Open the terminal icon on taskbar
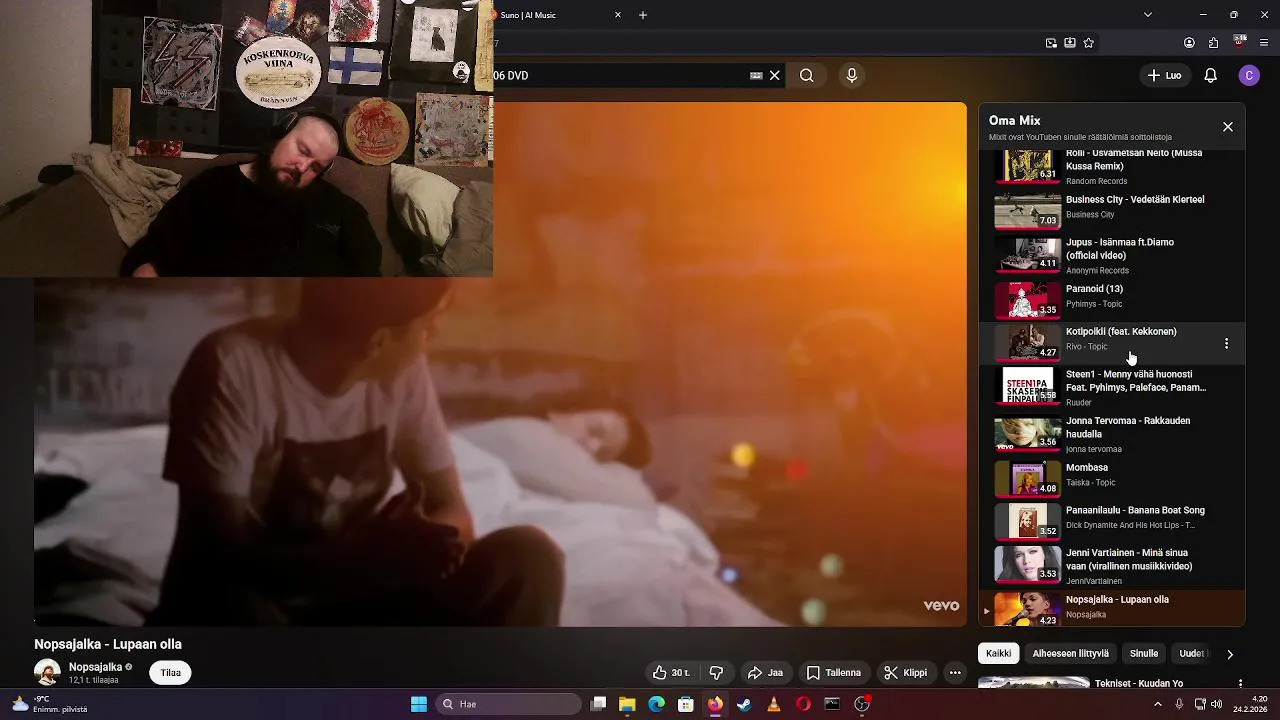This screenshot has height=720, width=1280. 832,704
